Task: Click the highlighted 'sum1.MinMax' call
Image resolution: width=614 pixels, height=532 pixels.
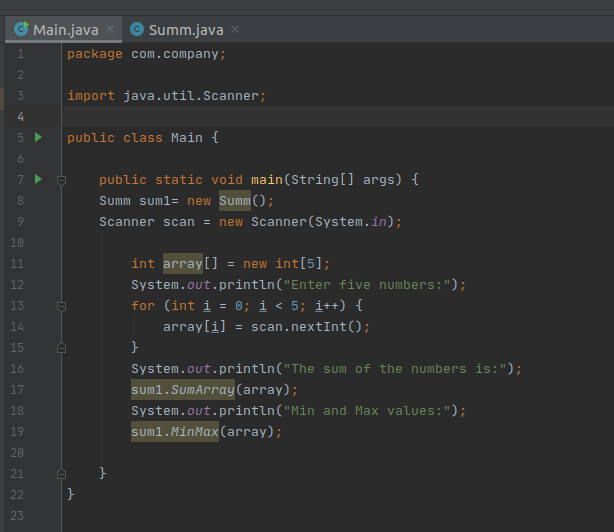Action: (x=175, y=432)
